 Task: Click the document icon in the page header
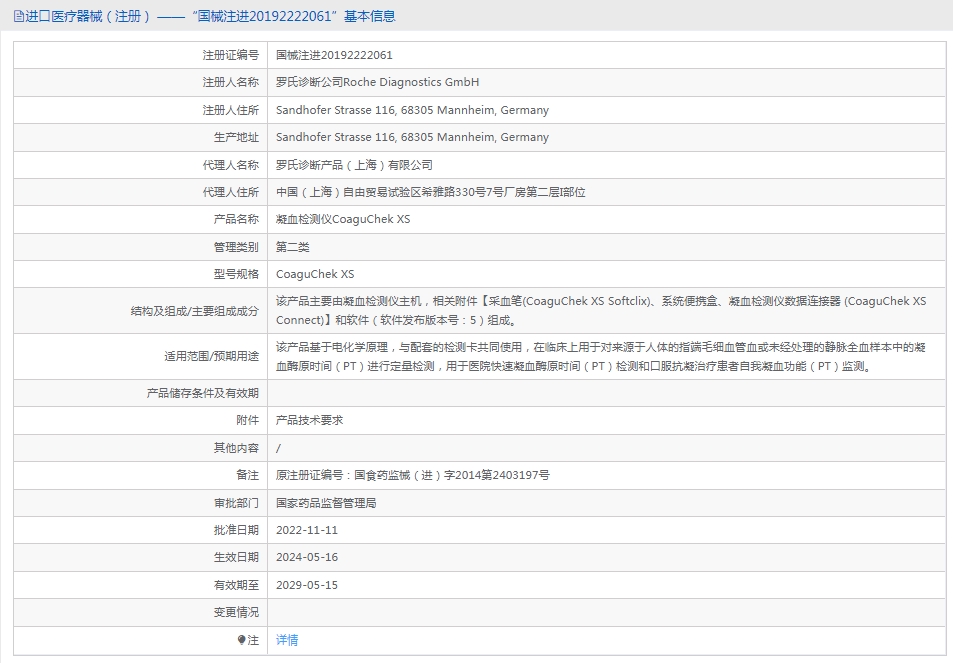pos(19,16)
